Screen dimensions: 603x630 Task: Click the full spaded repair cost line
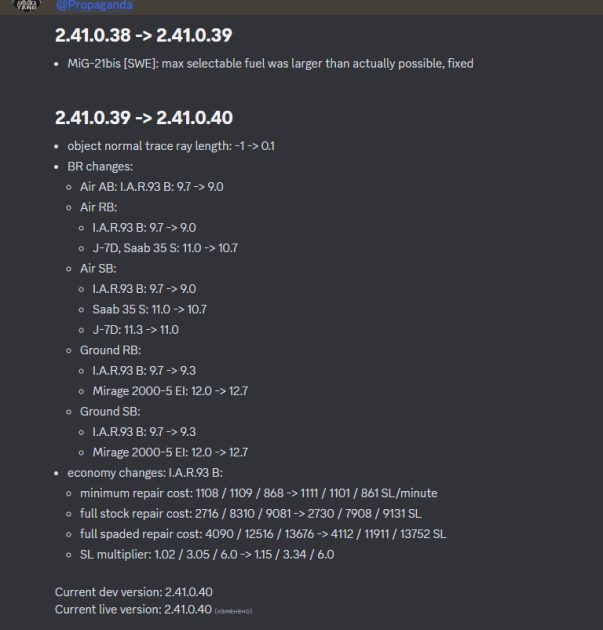tap(263, 534)
